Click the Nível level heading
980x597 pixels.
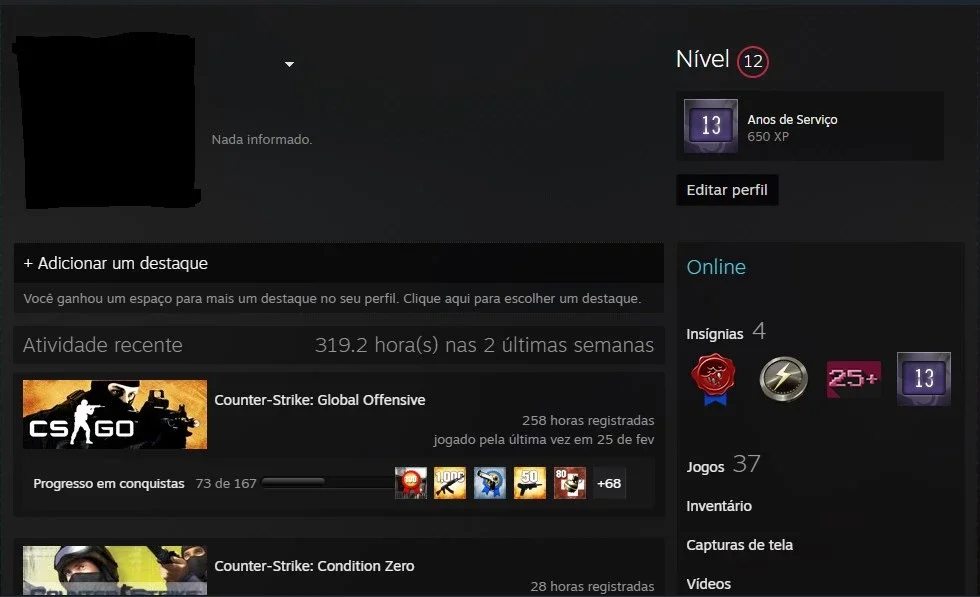pos(702,59)
